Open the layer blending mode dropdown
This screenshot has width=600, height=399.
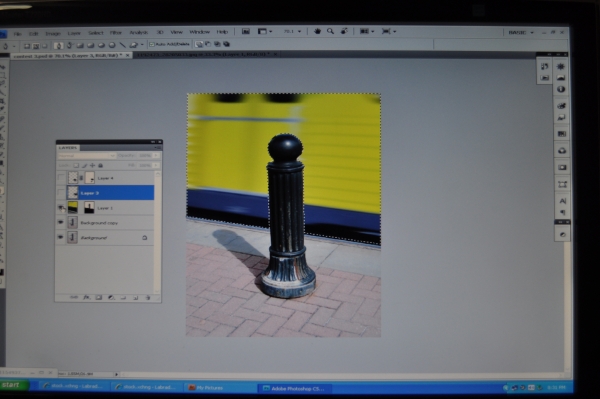(86, 156)
